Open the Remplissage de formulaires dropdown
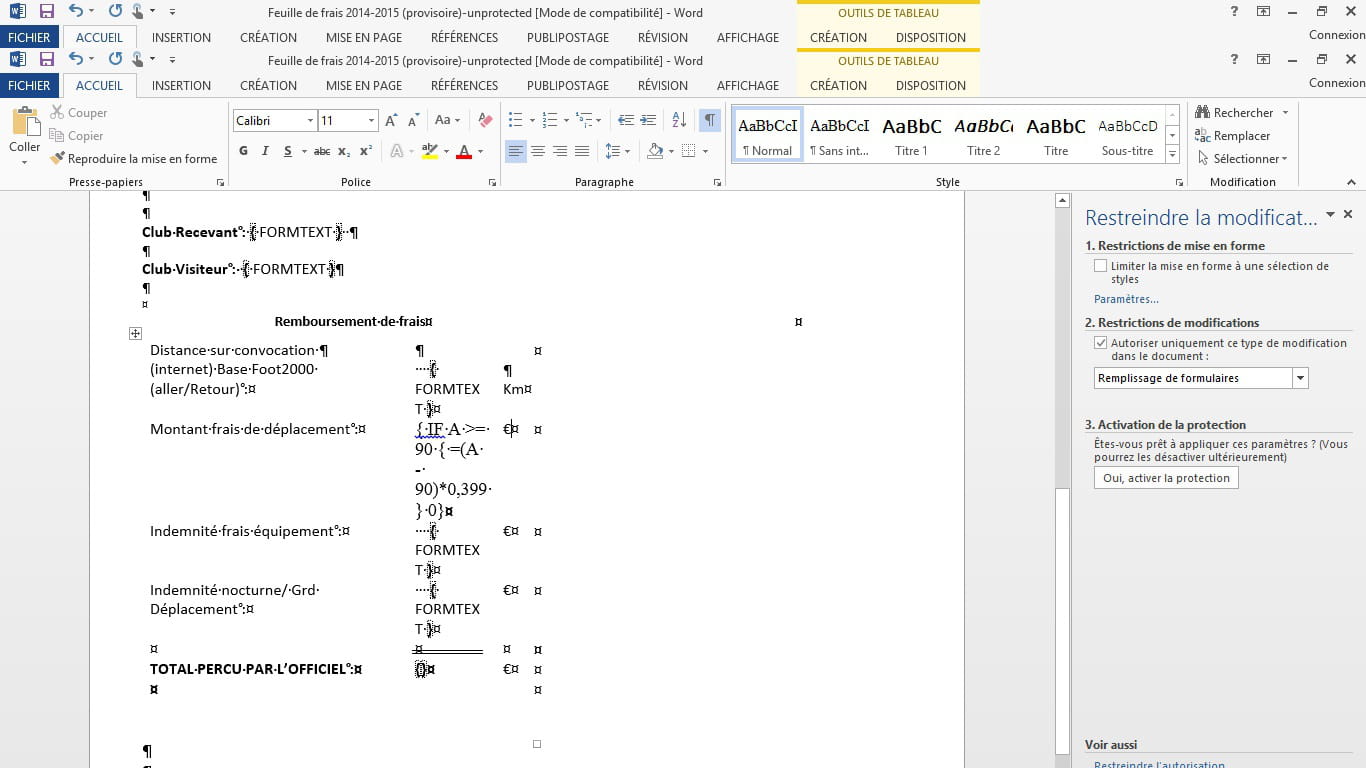This screenshot has height=768, width=1366. click(x=1300, y=378)
